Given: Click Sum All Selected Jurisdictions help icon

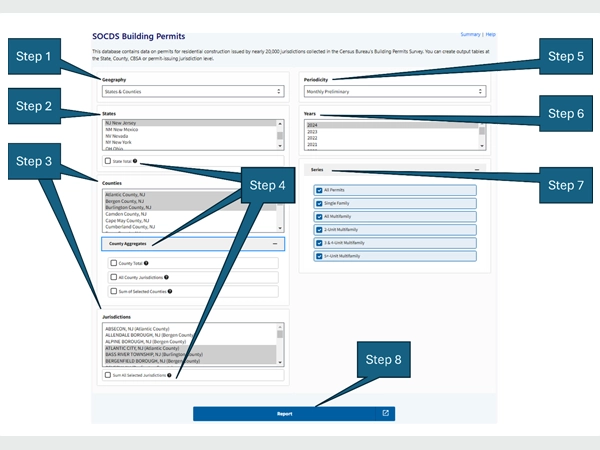Looking at the screenshot, I should point(169,375).
